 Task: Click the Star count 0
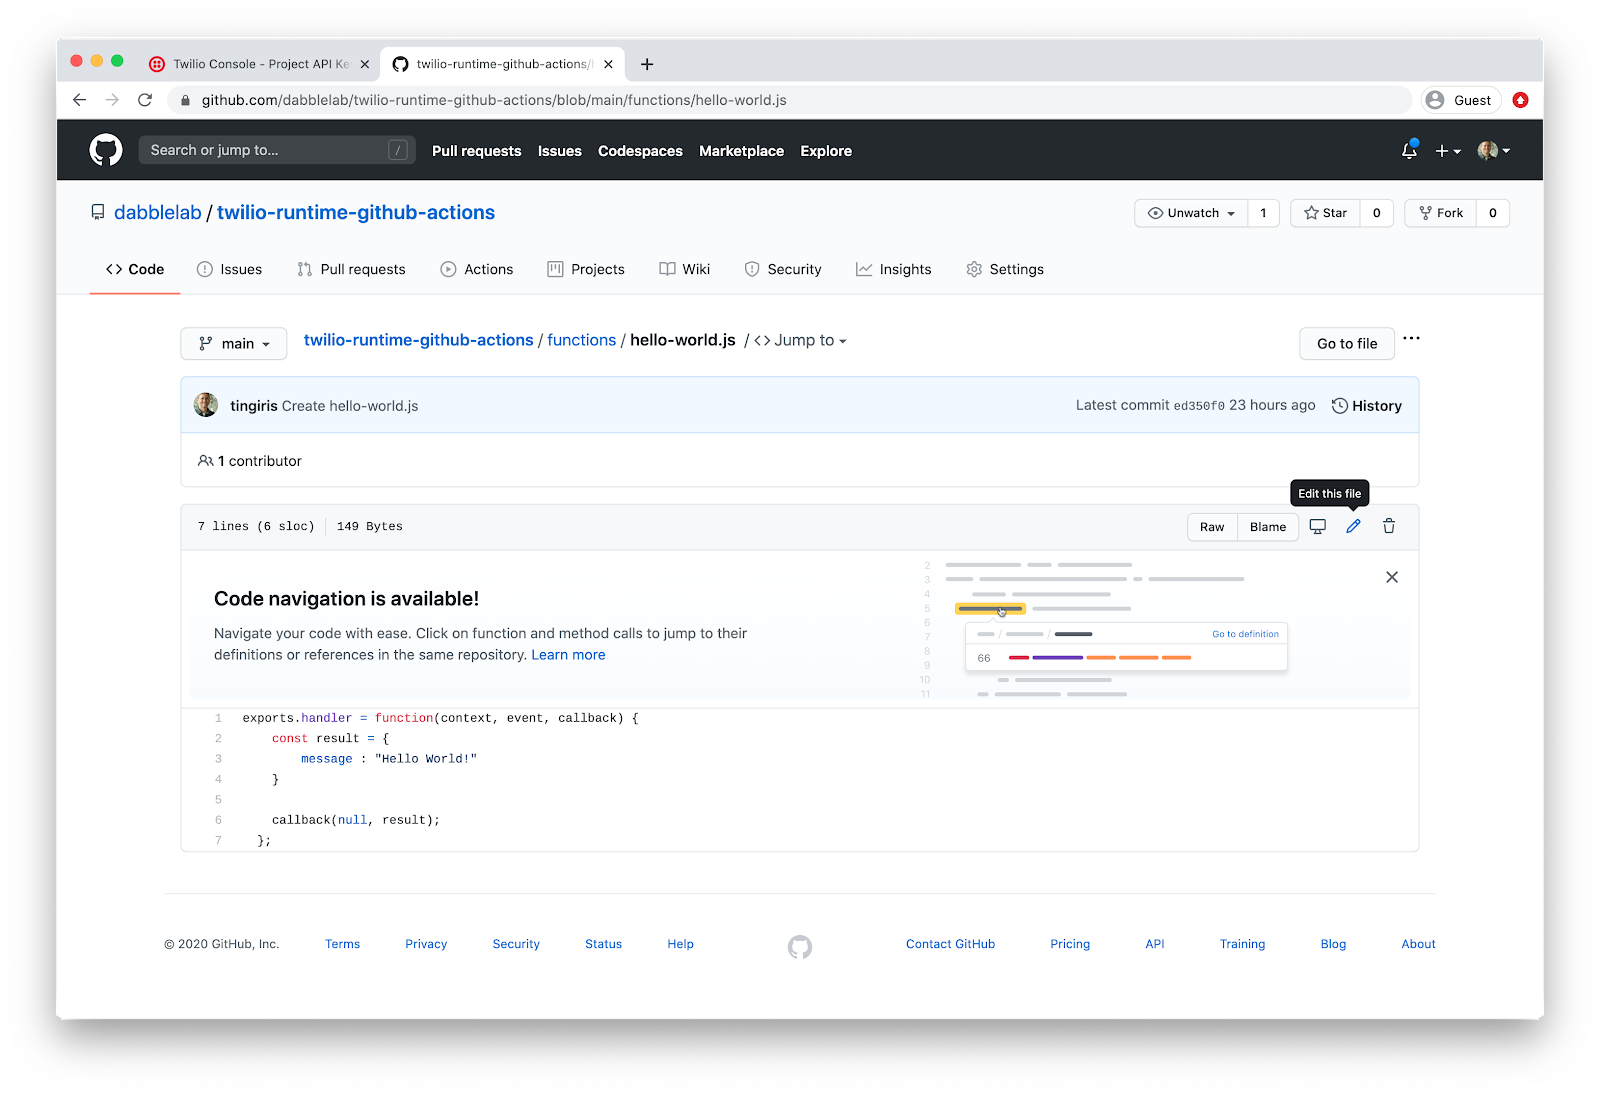click(1377, 213)
